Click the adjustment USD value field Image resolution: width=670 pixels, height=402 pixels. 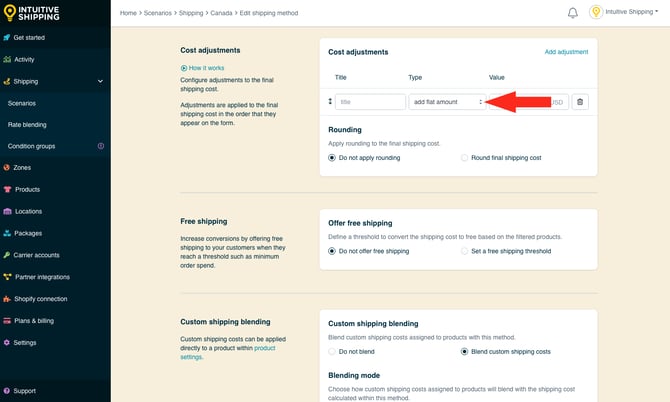pyautogui.click(x=529, y=102)
